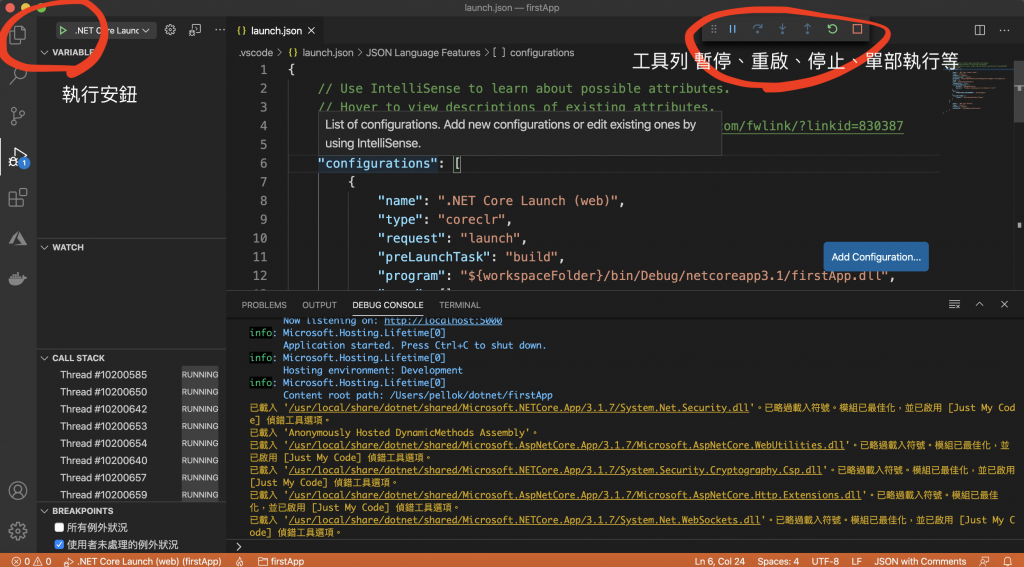Open the Accounts menu icon
The width and height of the screenshot is (1024, 567).
point(18,490)
